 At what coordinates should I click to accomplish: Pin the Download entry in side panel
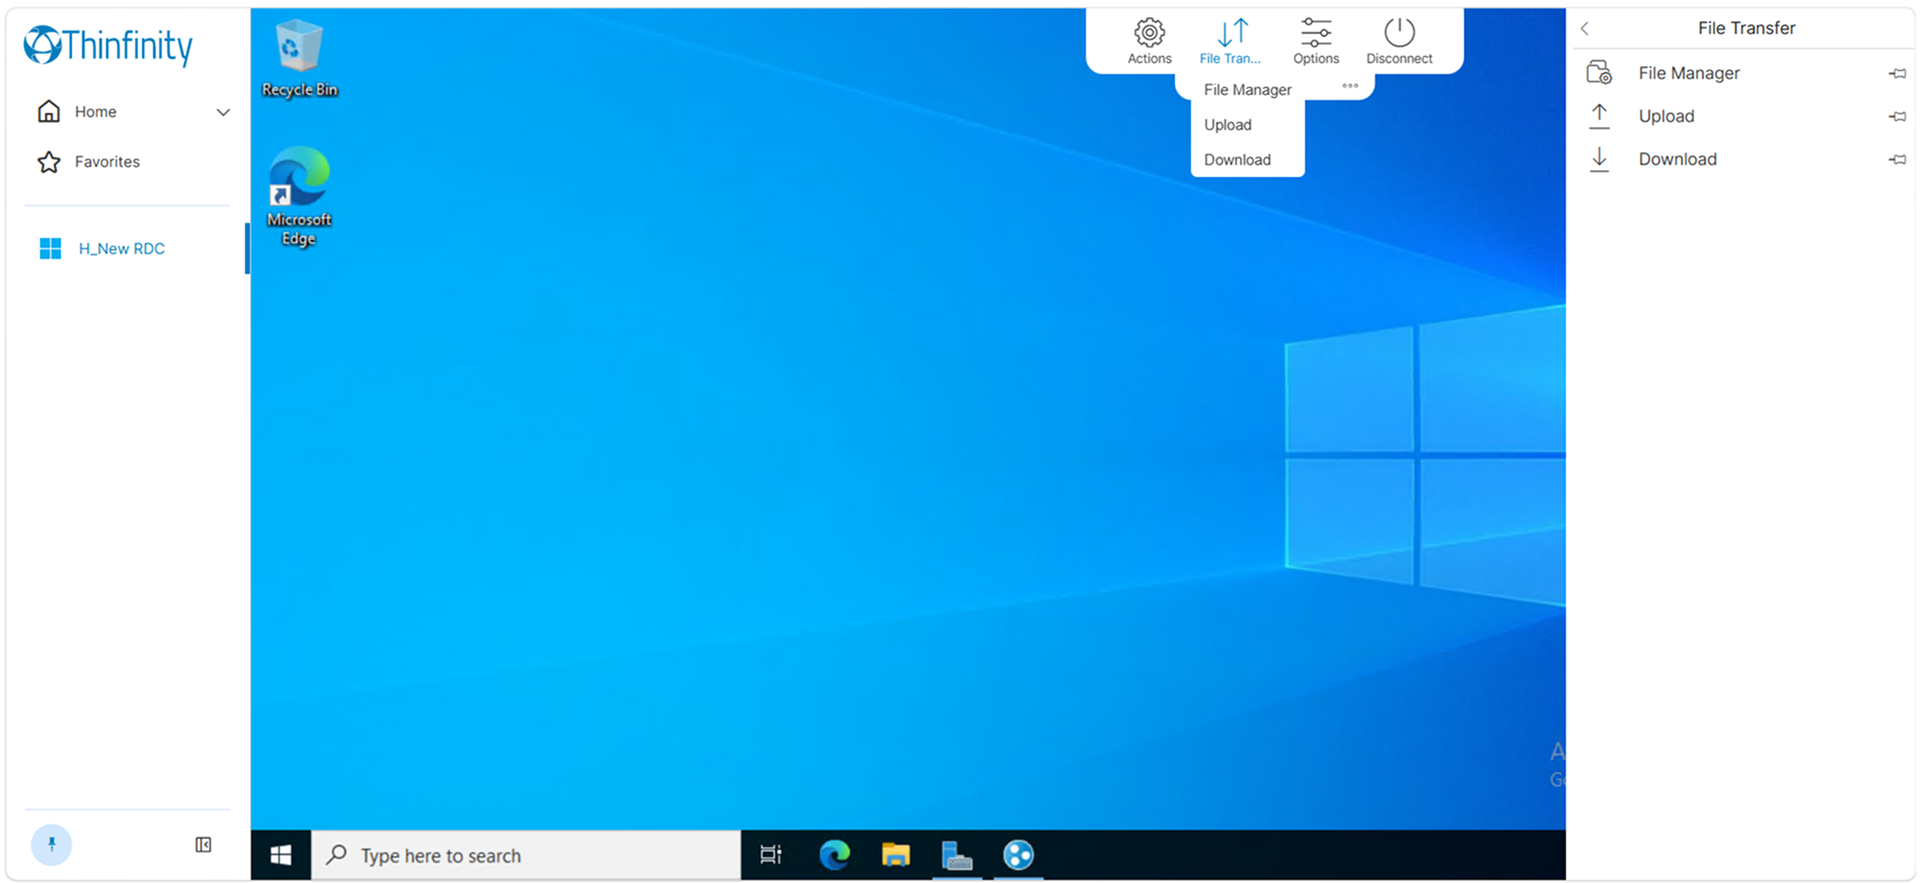pyautogui.click(x=1897, y=159)
